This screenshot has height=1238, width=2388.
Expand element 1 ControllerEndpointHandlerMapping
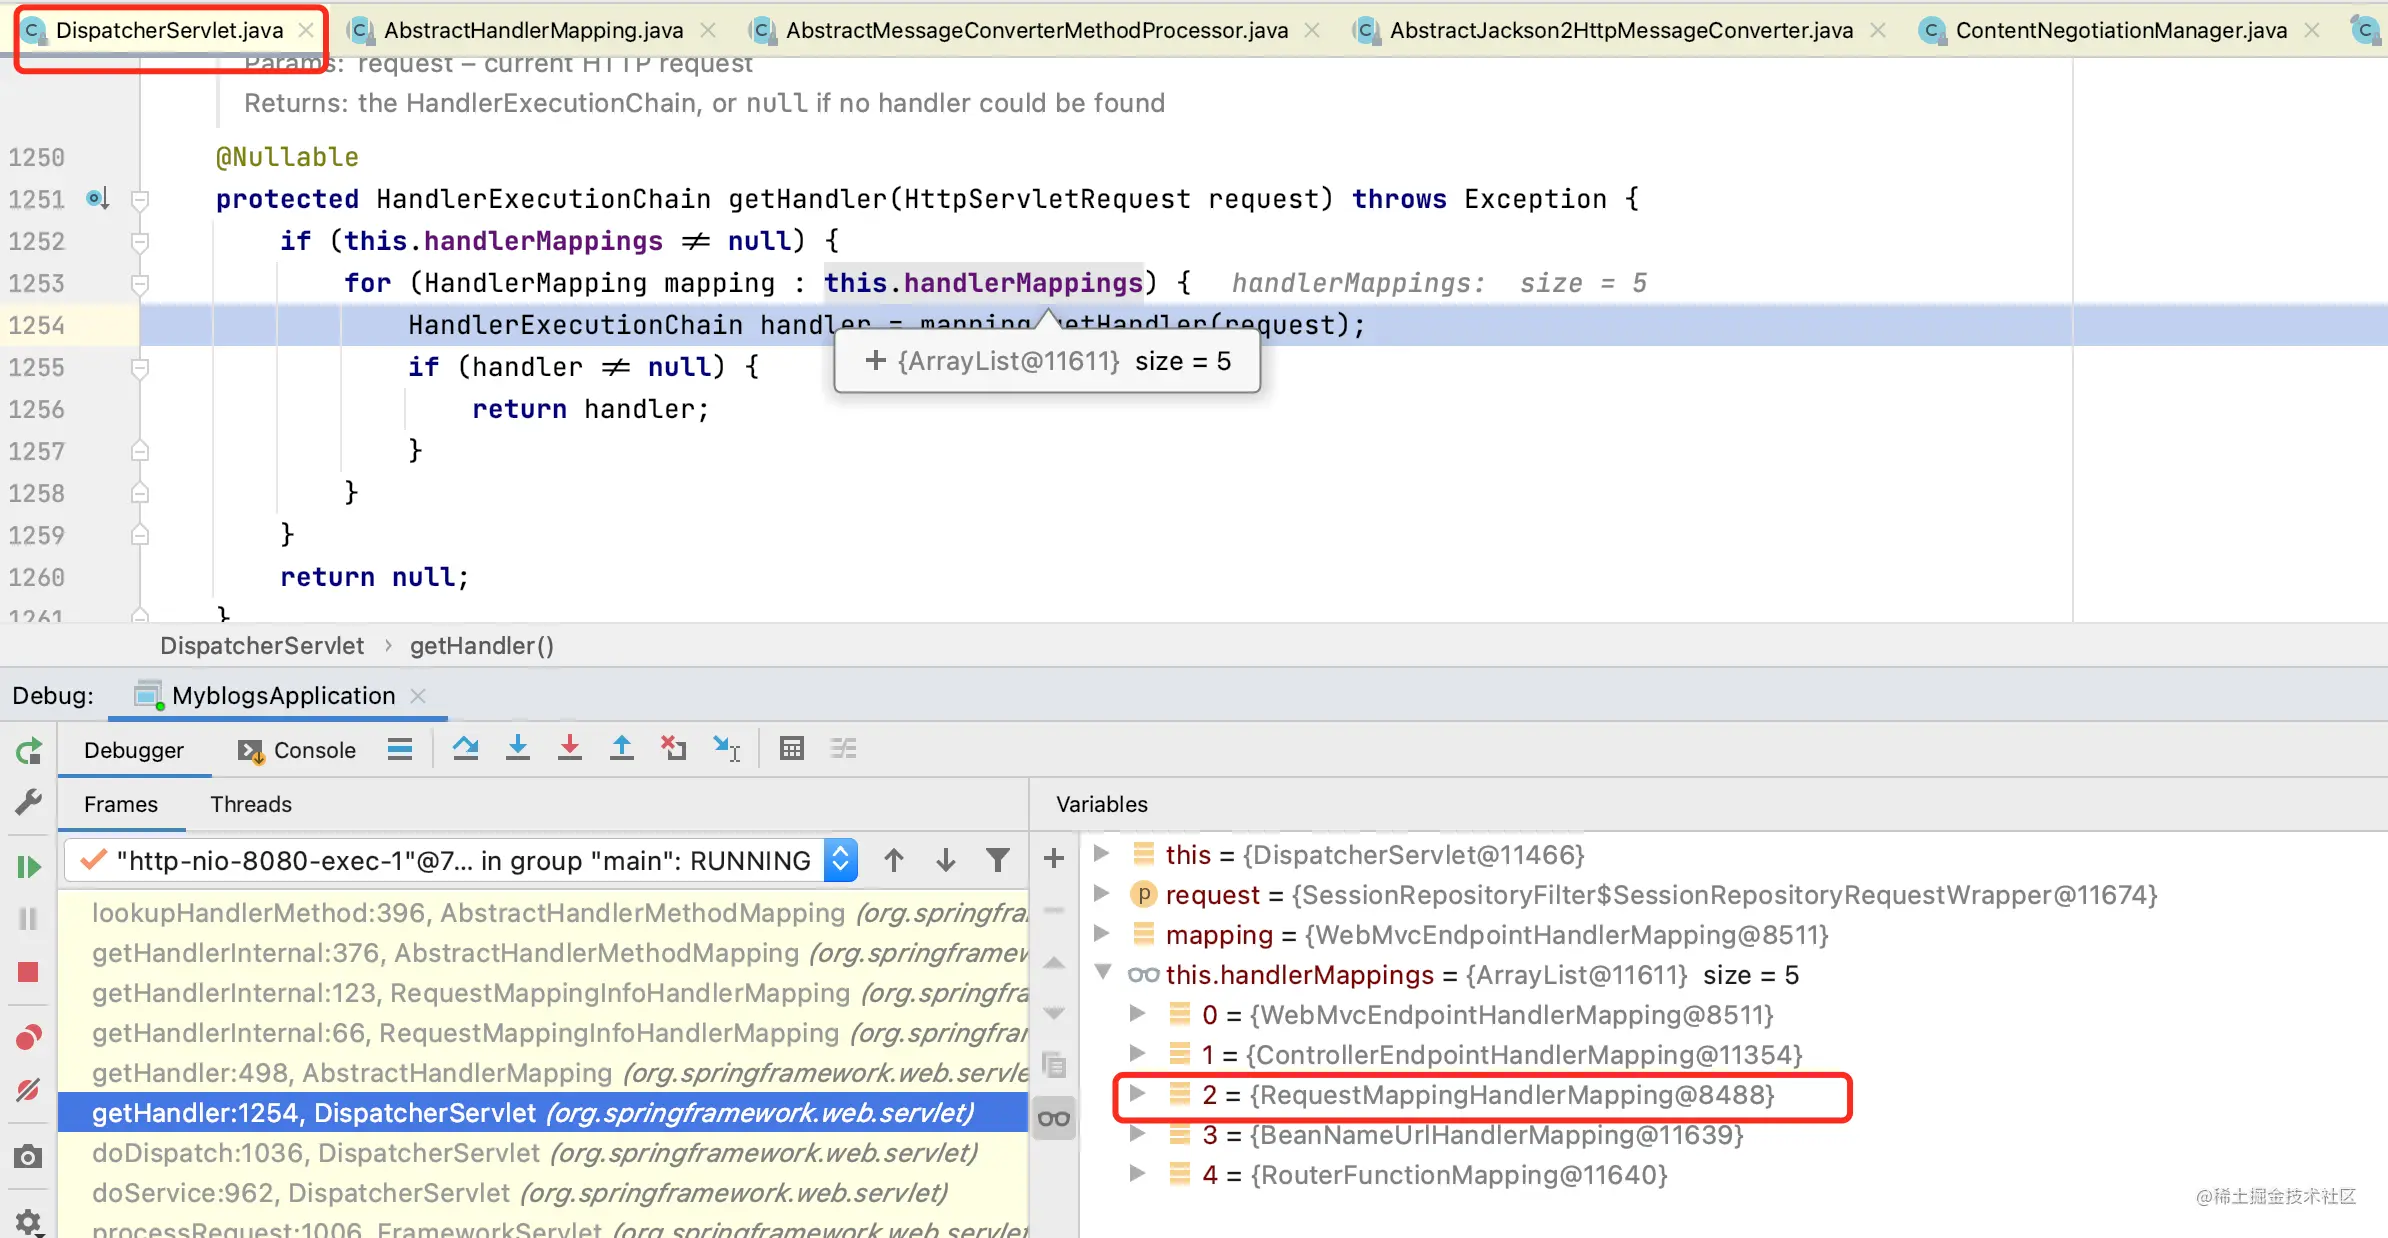pyautogui.click(x=1137, y=1054)
